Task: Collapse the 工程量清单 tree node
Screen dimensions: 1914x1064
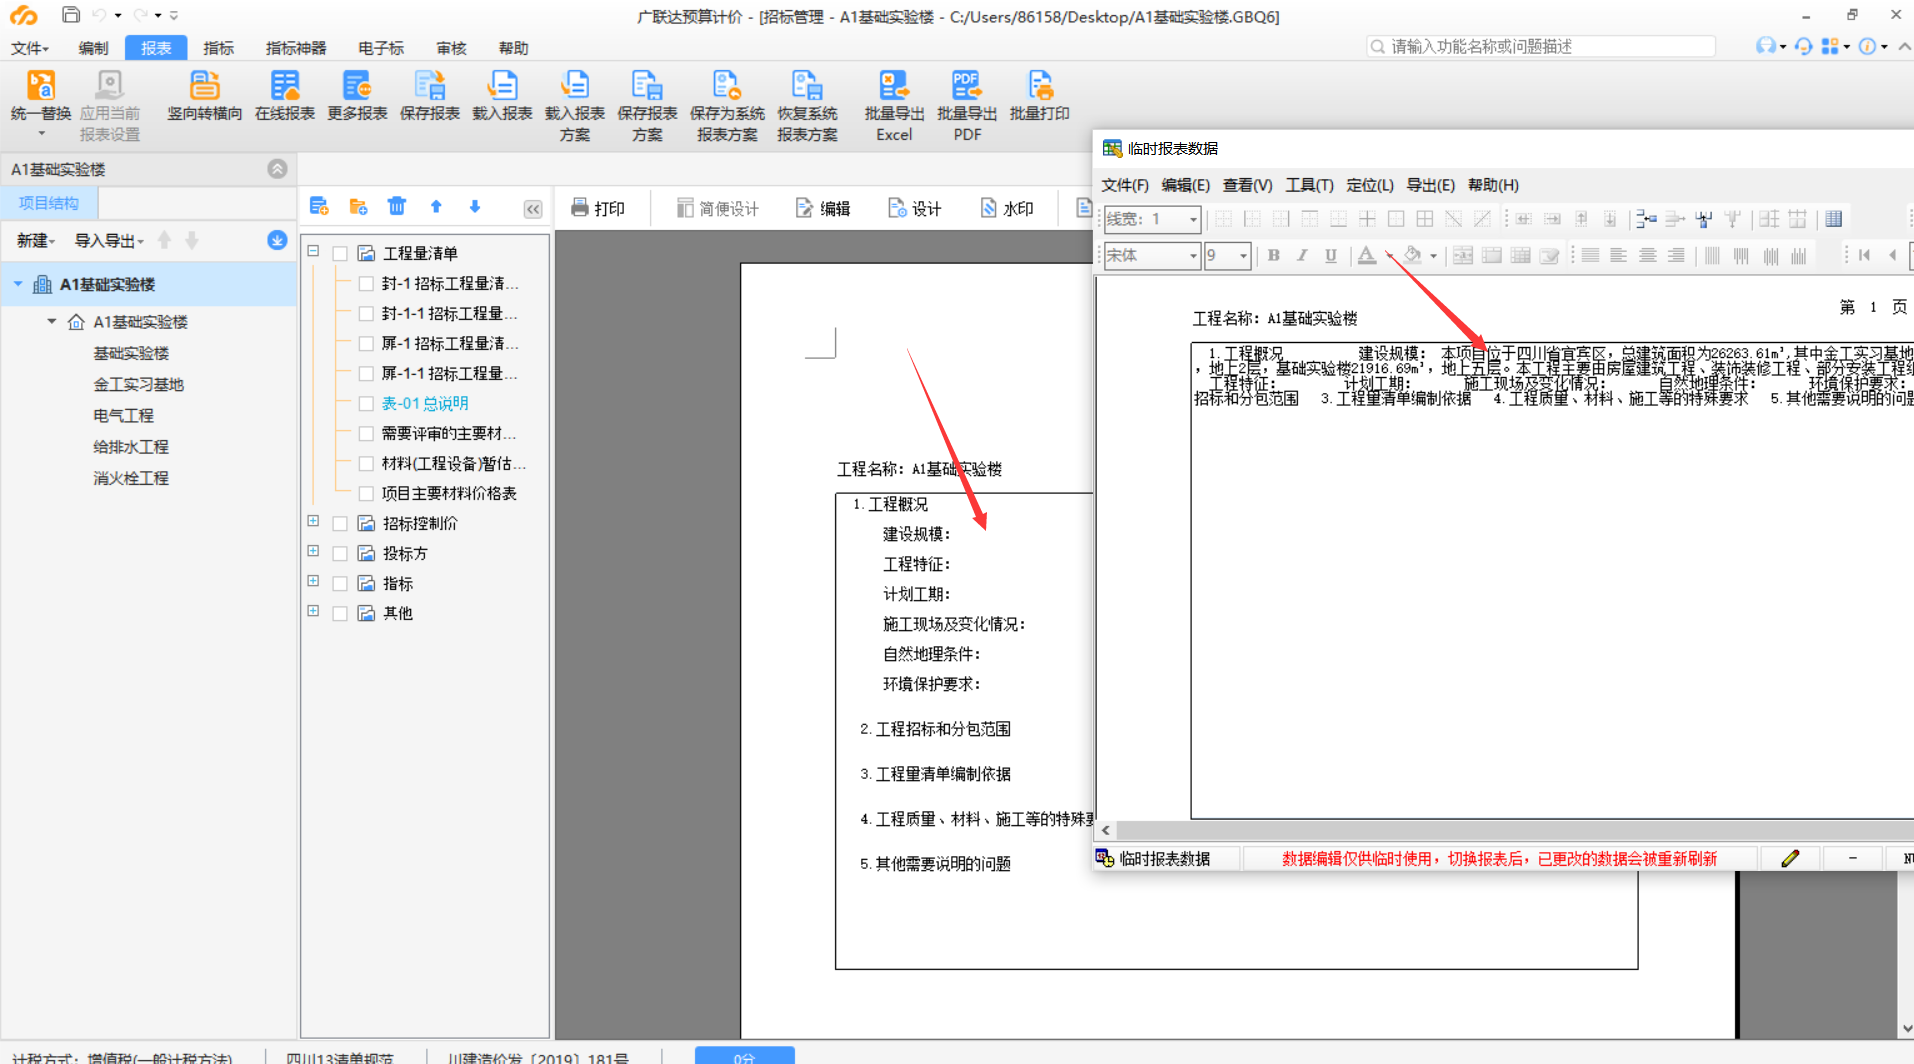Action: [x=313, y=251]
